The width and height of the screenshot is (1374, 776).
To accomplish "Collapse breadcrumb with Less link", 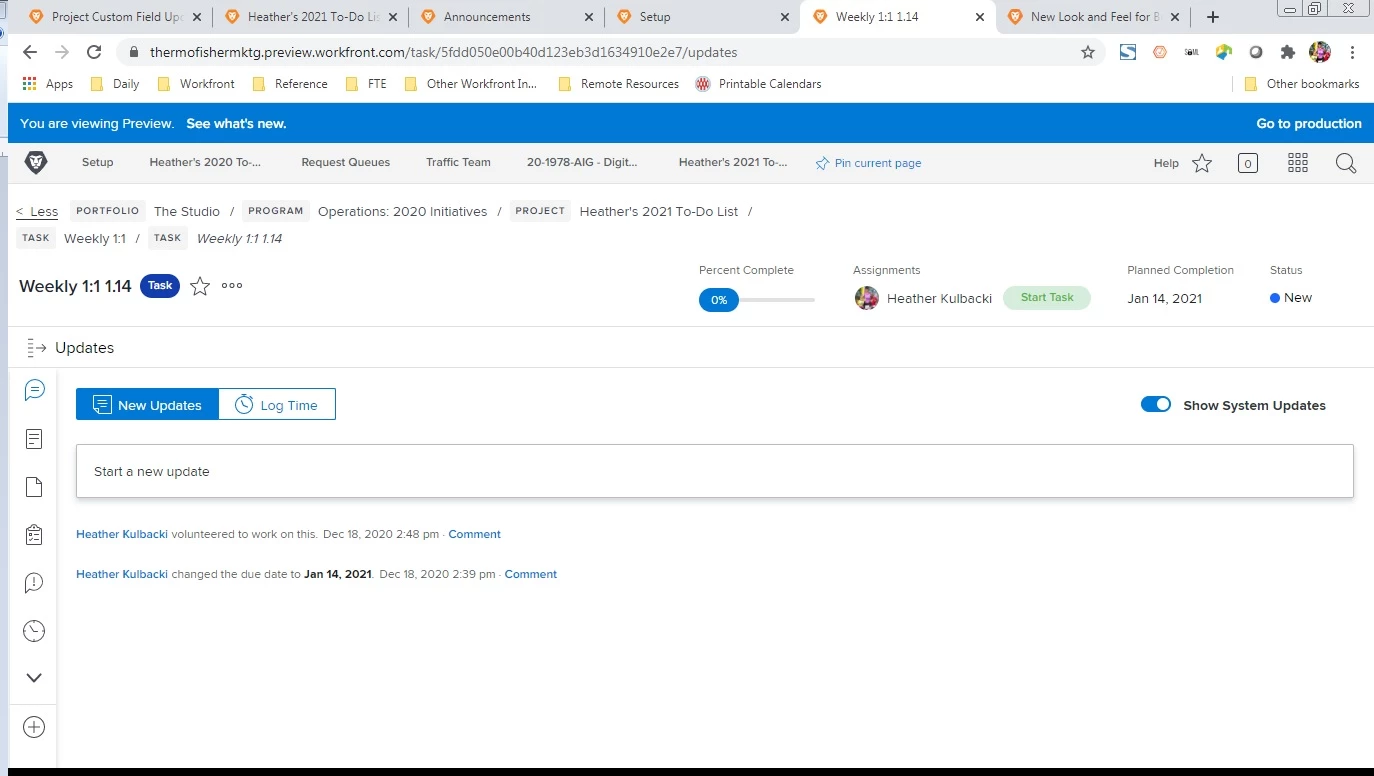I will 37,211.
